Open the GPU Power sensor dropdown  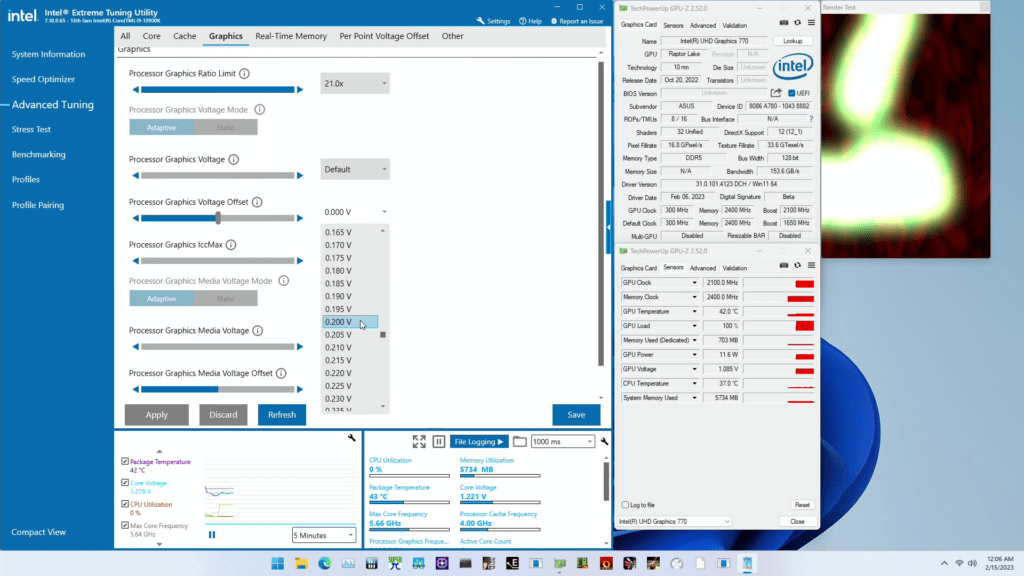[694, 355]
